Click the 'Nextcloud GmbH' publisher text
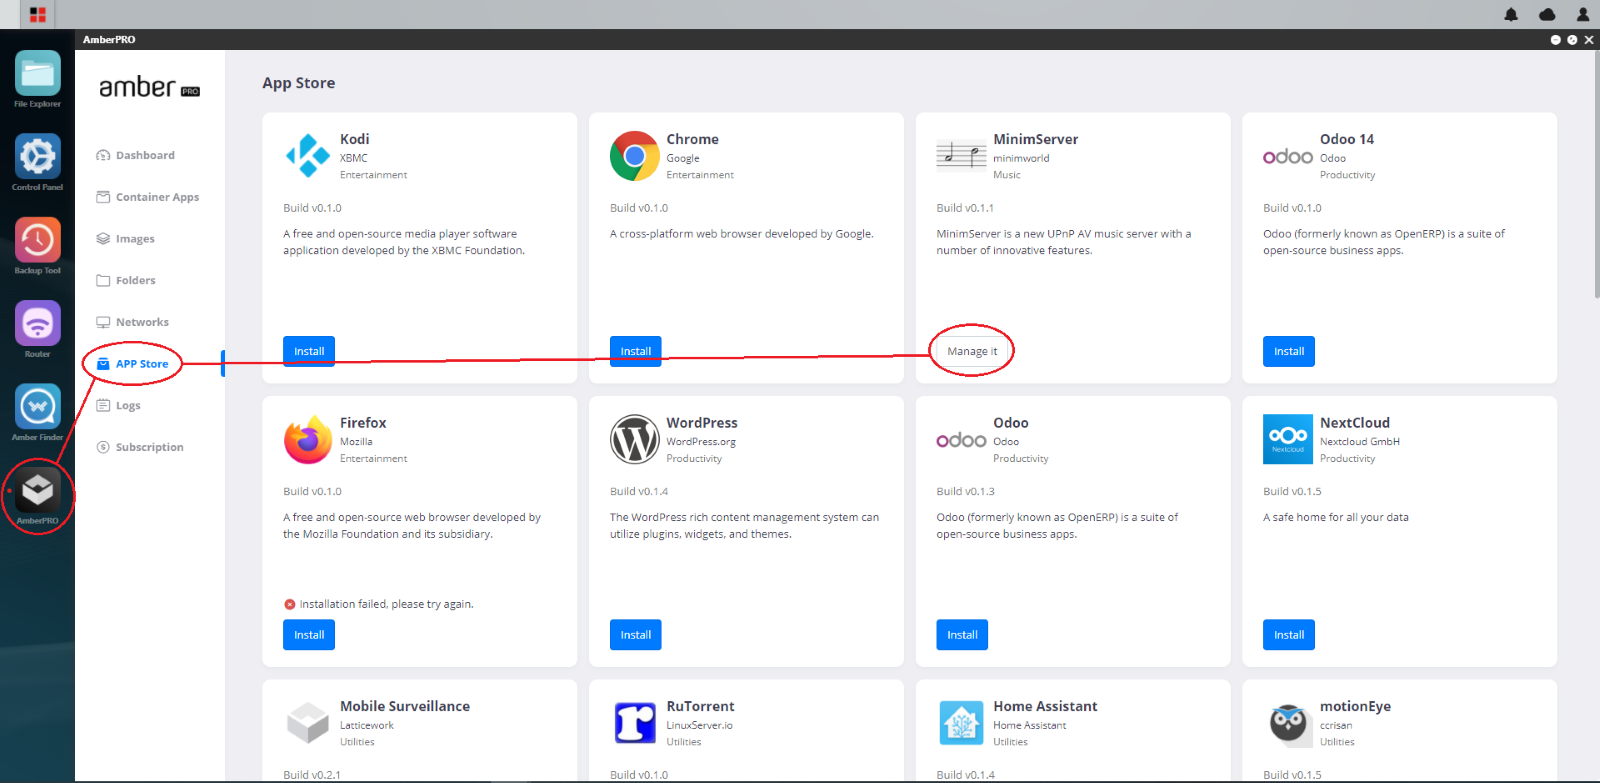The width and height of the screenshot is (1600, 783). (x=1359, y=441)
